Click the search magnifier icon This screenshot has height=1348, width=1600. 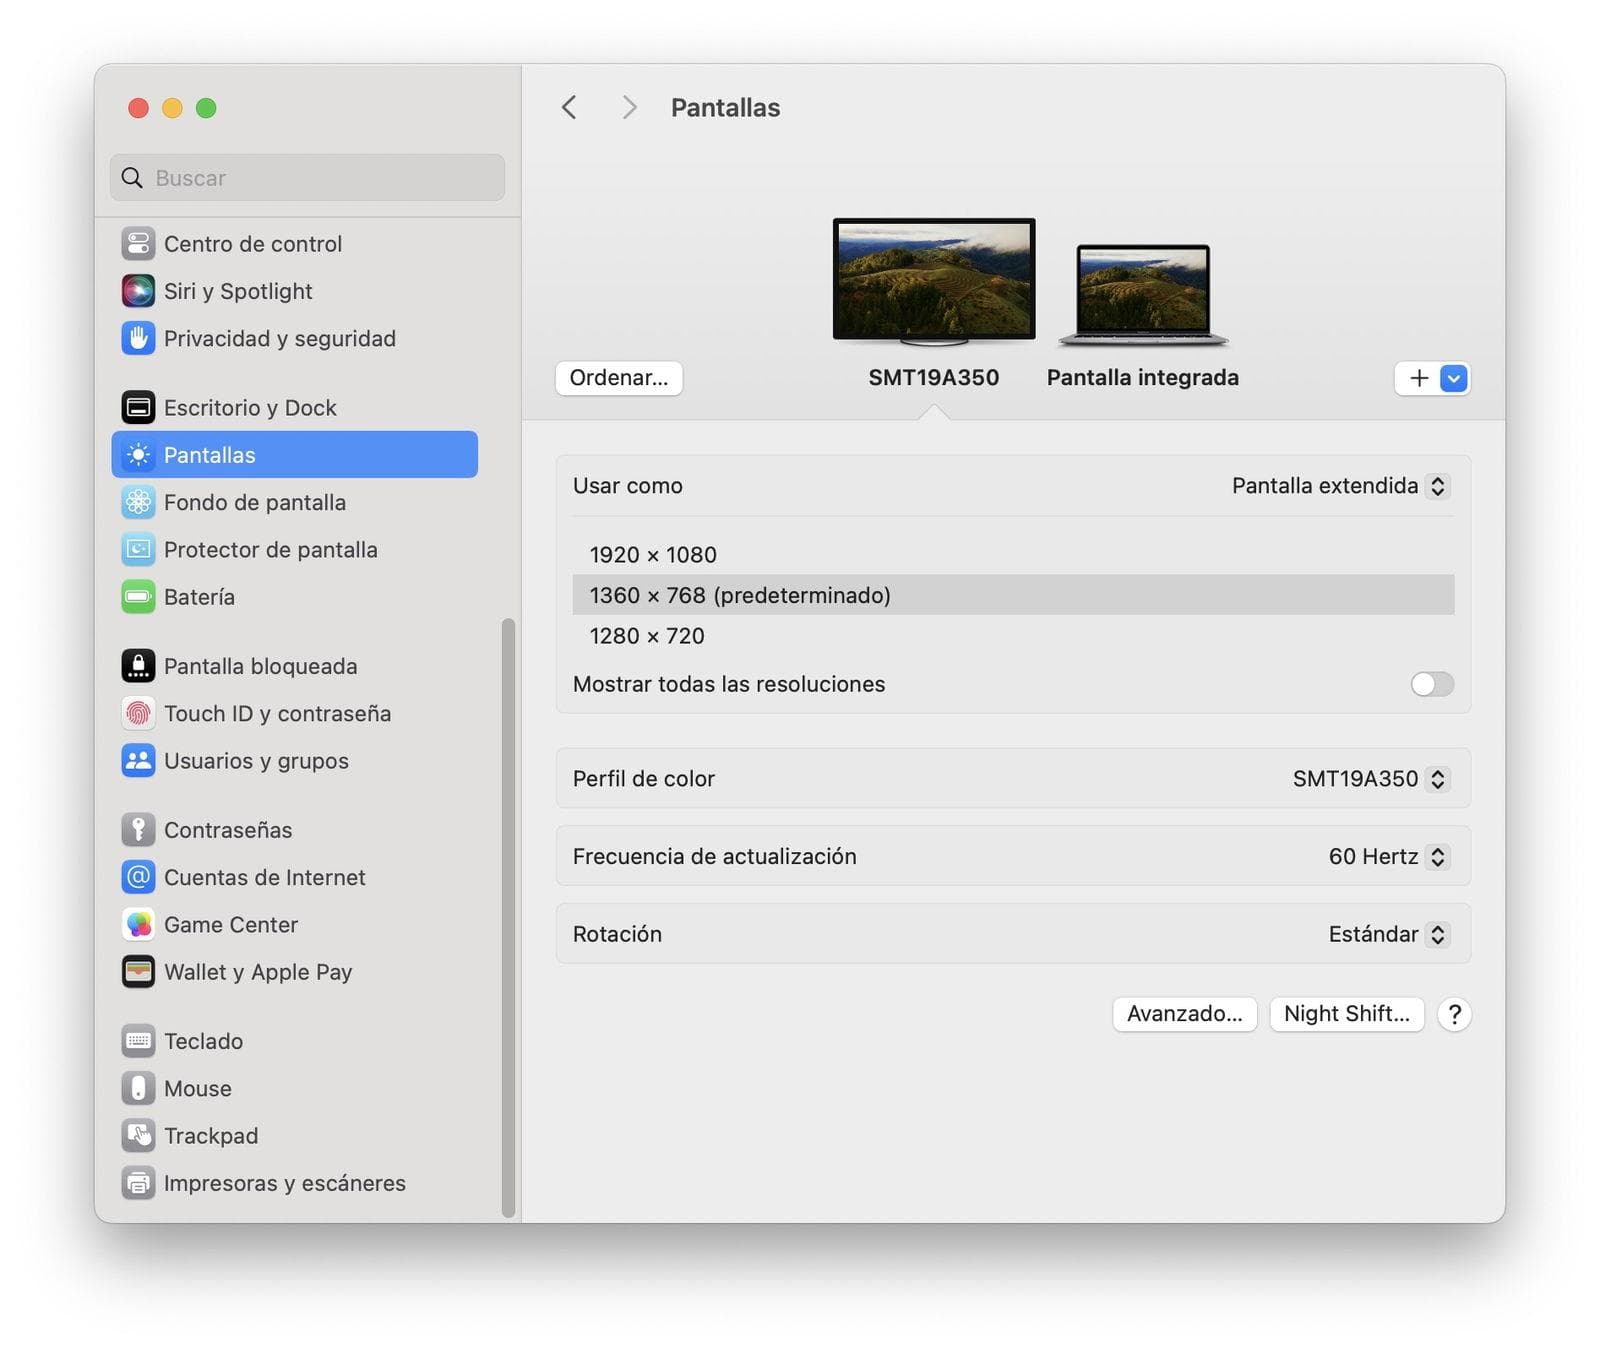132,178
